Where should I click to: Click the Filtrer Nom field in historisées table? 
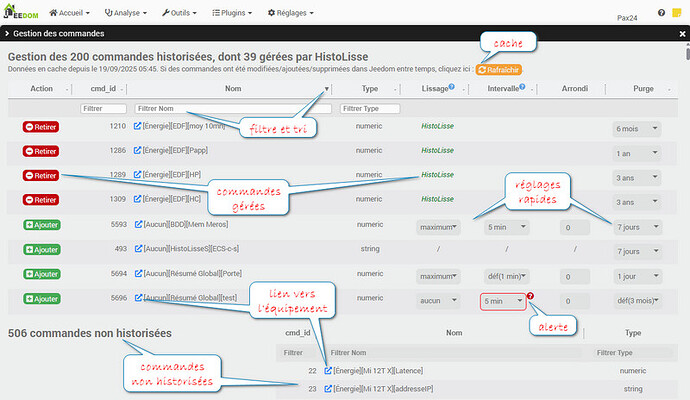point(233,109)
